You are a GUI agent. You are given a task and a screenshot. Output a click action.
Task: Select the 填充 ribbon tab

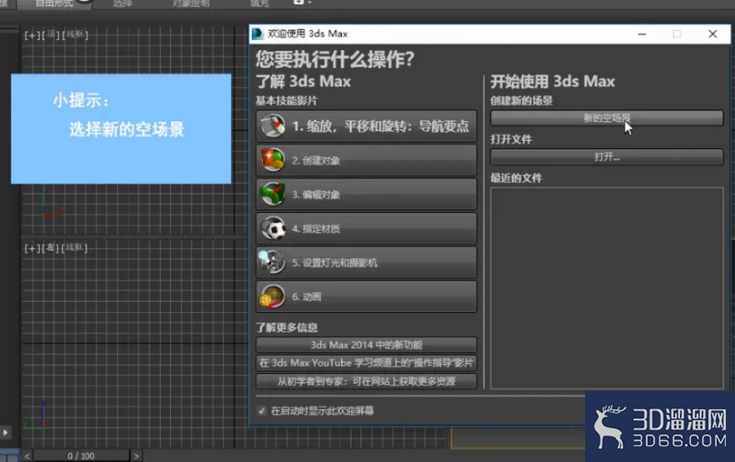[x=259, y=3]
